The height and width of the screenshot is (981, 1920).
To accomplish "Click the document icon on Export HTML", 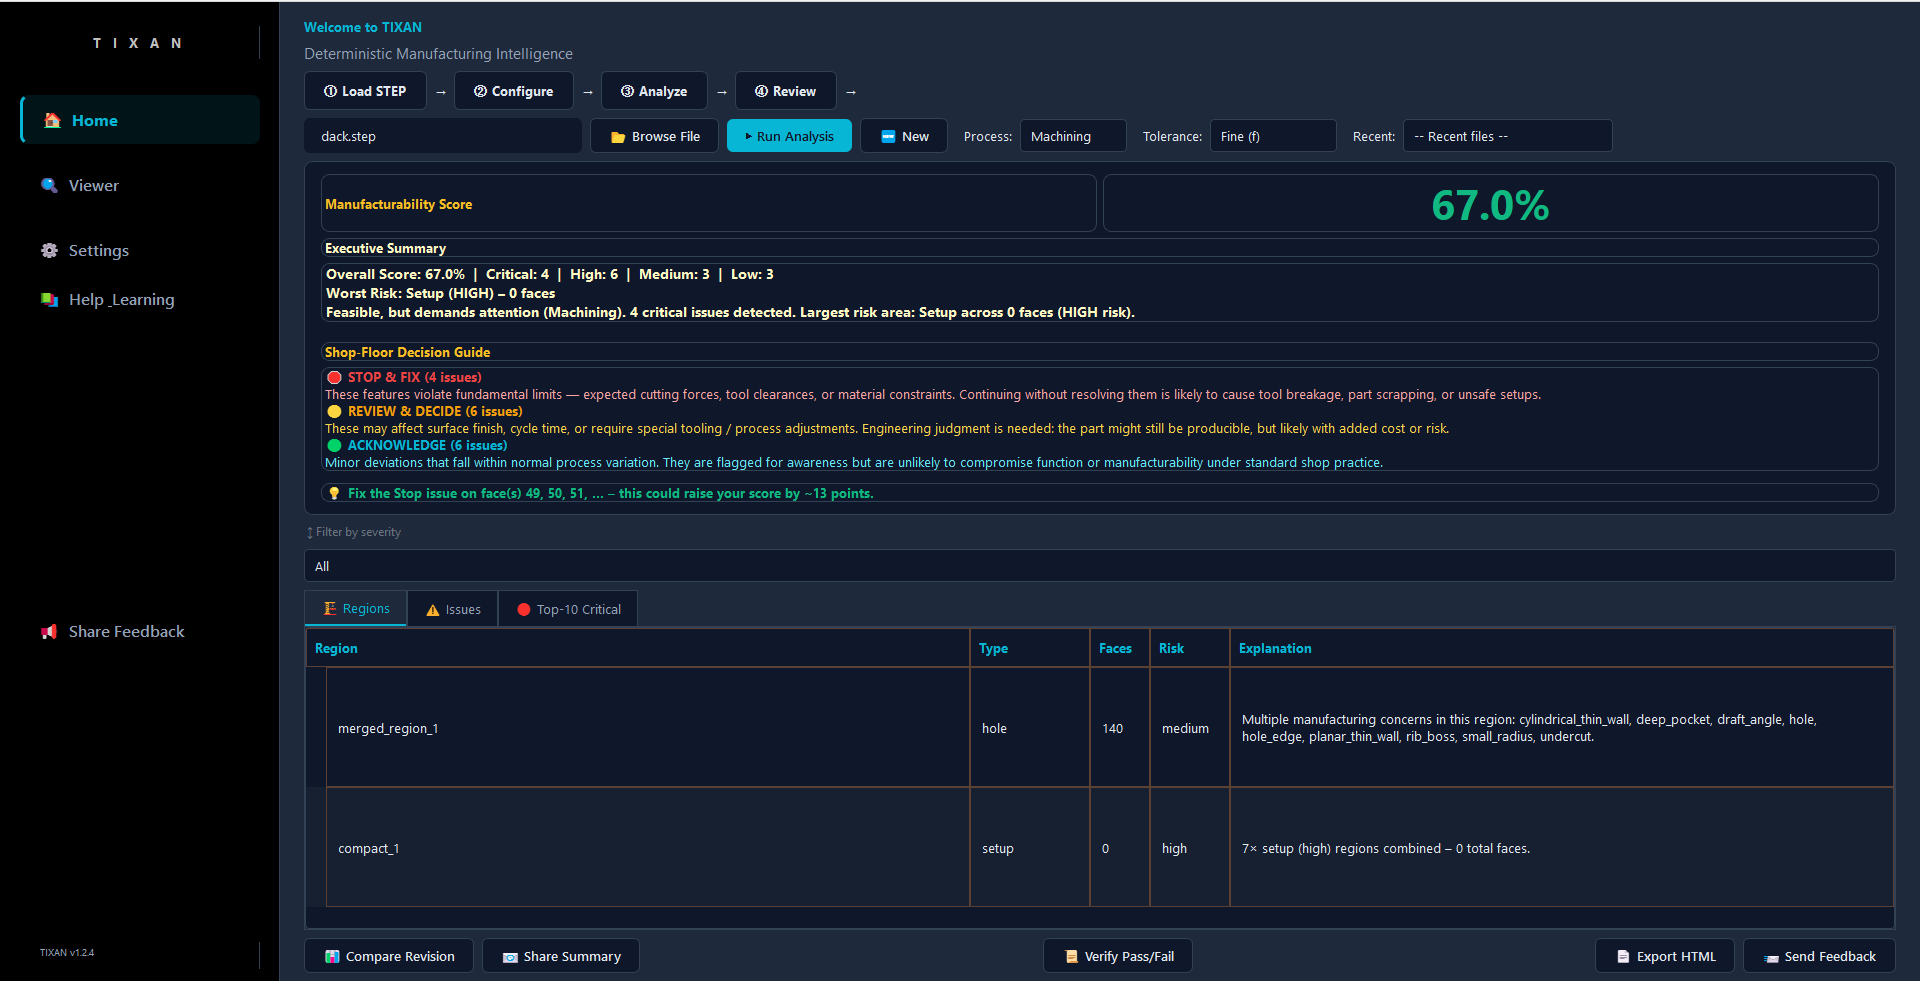I will click(x=1623, y=957).
